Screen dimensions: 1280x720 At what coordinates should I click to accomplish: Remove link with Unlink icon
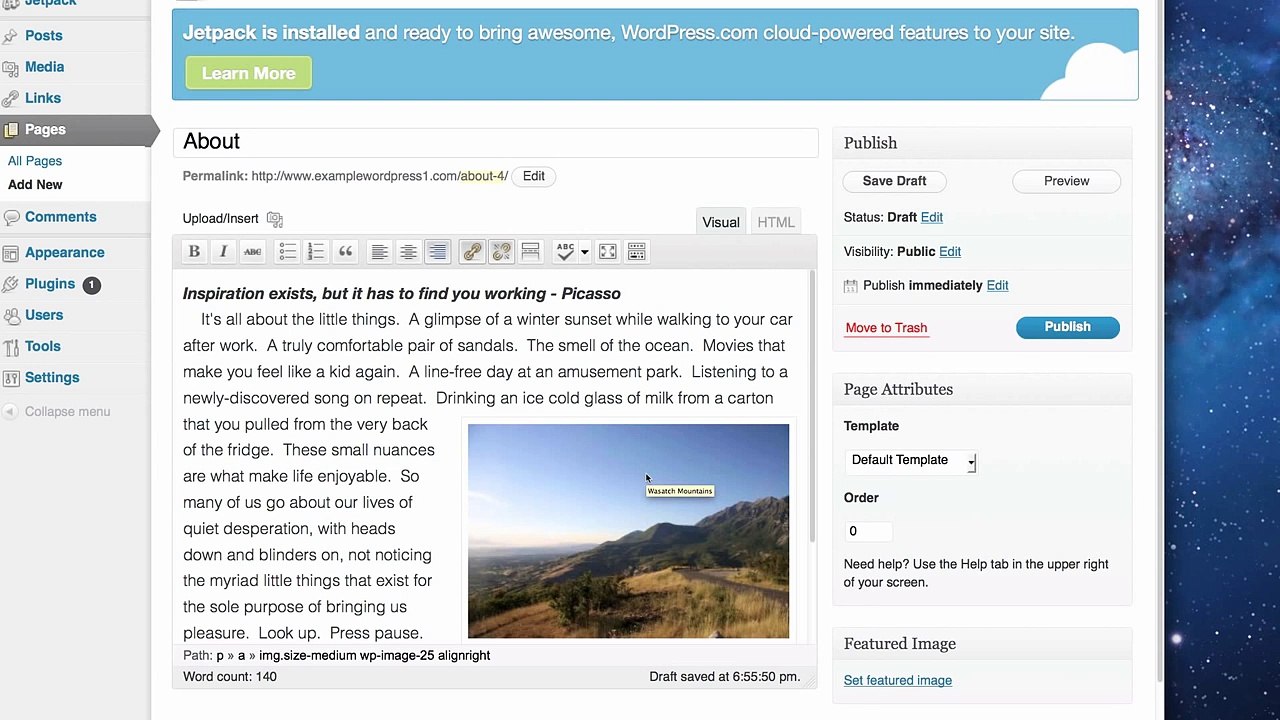501,252
